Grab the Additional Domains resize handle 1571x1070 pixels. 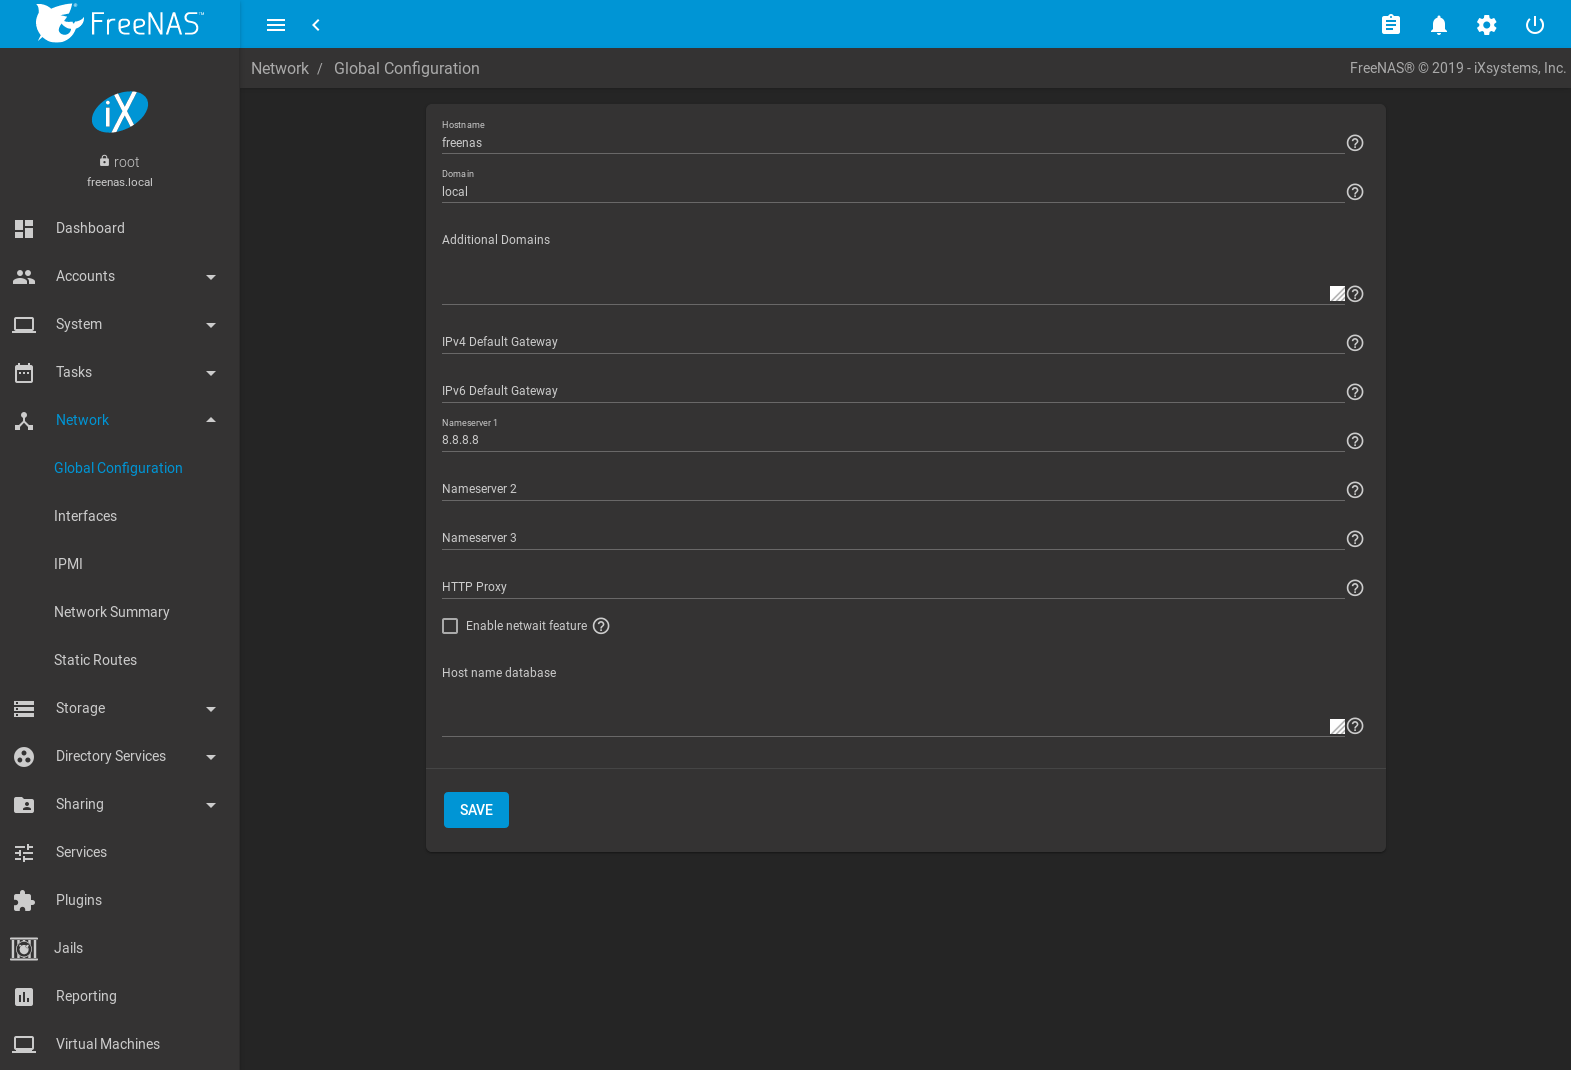click(x=1337, y=294)
